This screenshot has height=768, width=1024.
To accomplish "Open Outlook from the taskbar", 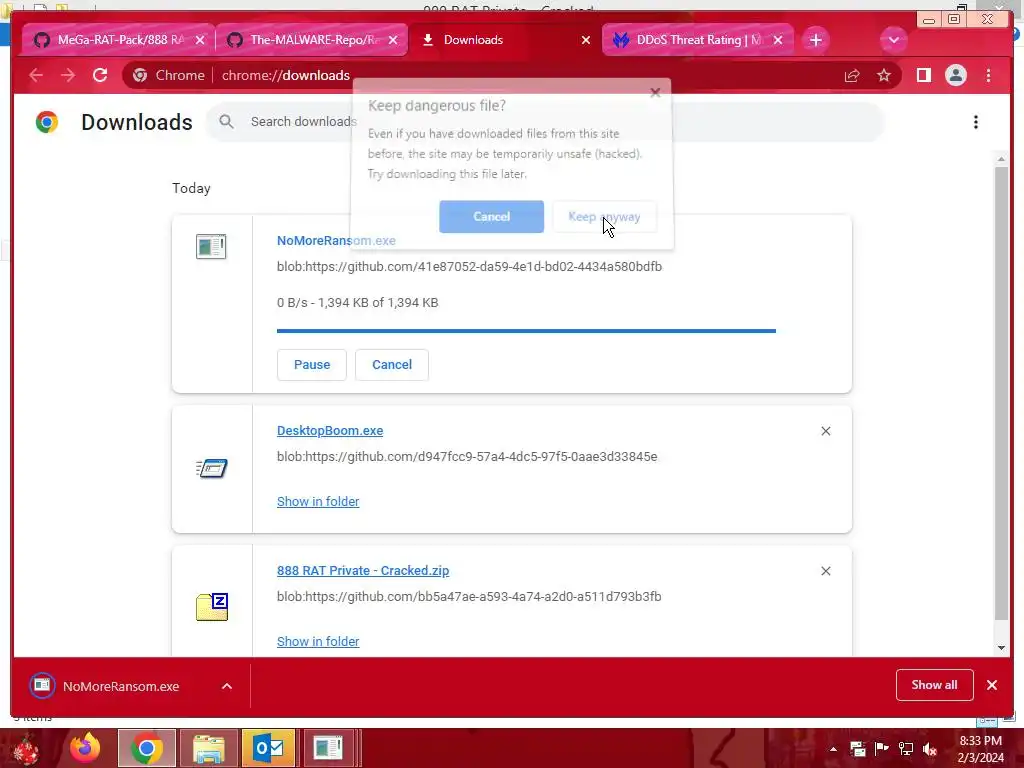I will click(268, 748).
